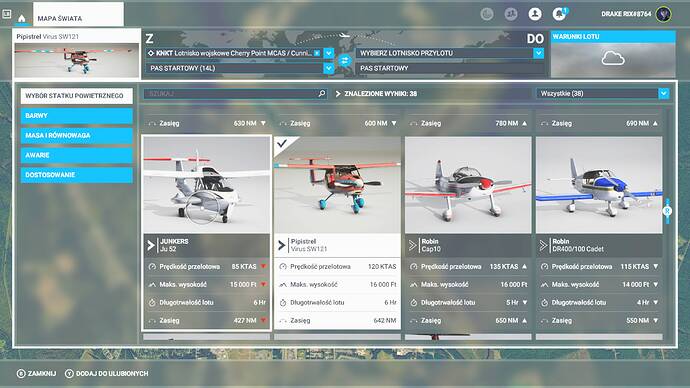Open the Wszystkie (38) filter dropdown
690x388 pixels.
(664, 93)
